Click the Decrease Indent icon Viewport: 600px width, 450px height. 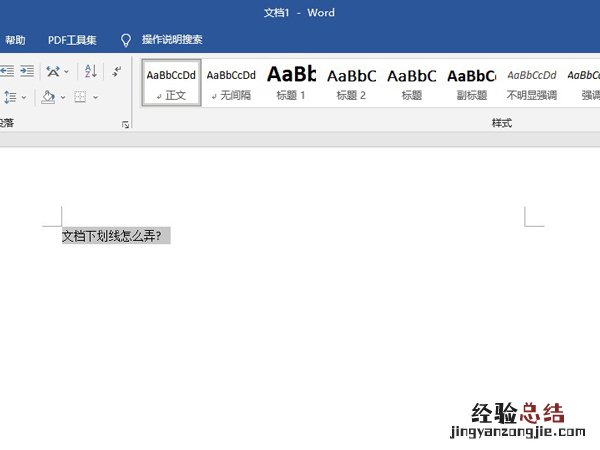7,71
